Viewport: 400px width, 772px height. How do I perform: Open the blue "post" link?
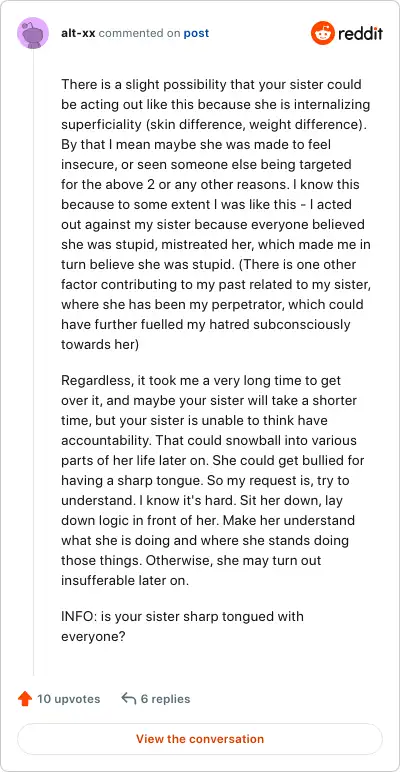point(196,33)
